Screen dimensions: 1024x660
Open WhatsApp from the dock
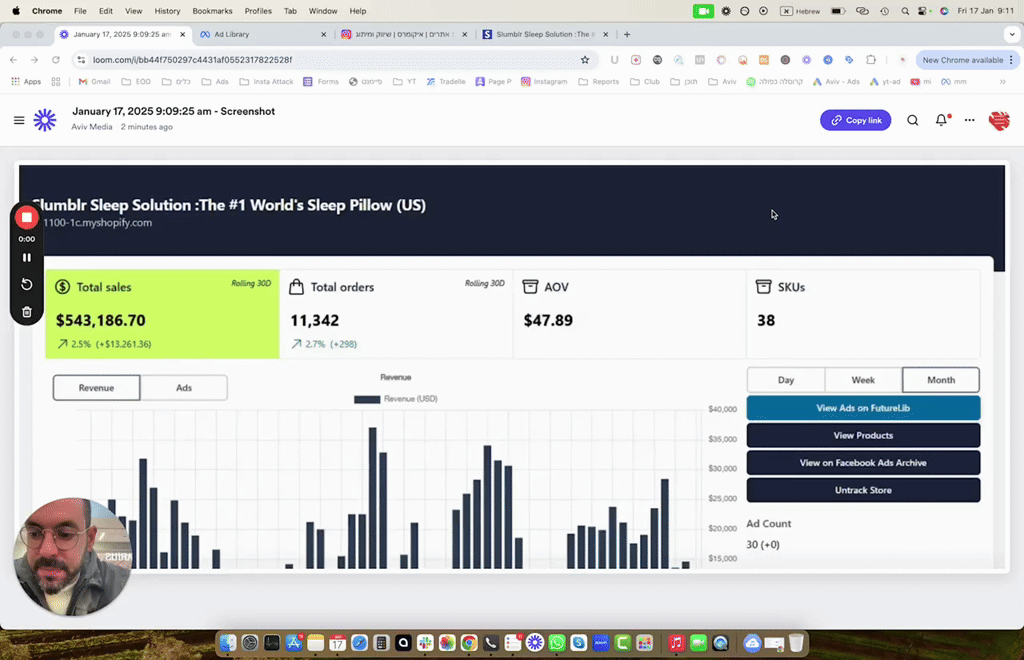[x=557, y=643]
